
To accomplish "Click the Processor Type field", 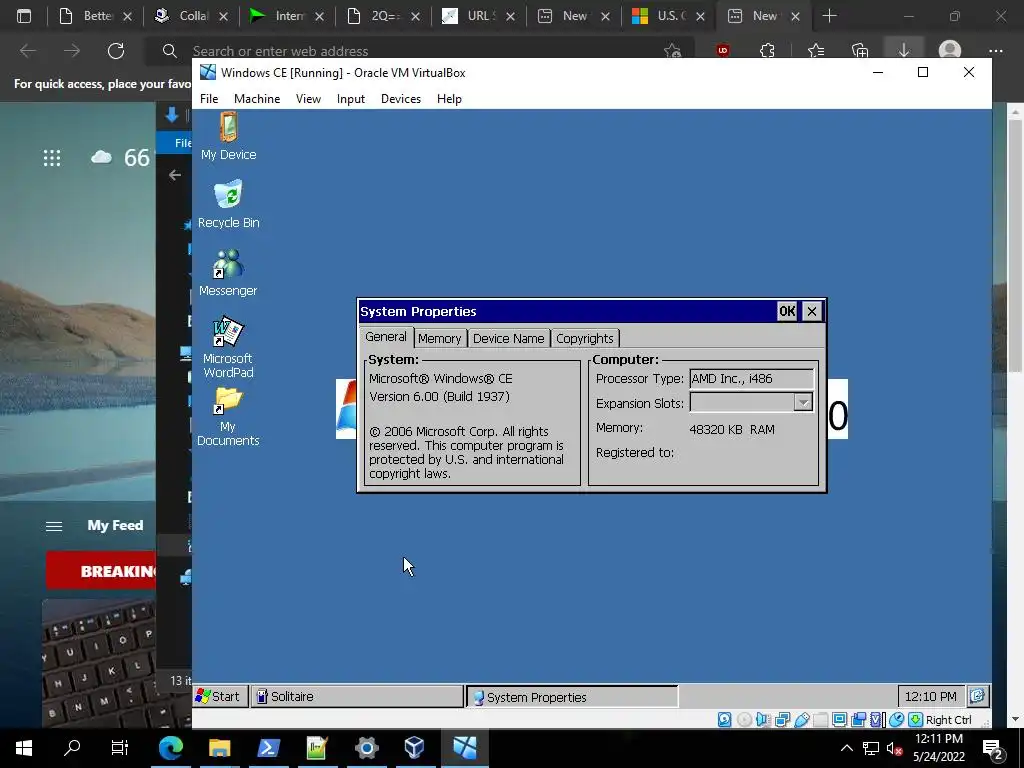I will 752,378.
